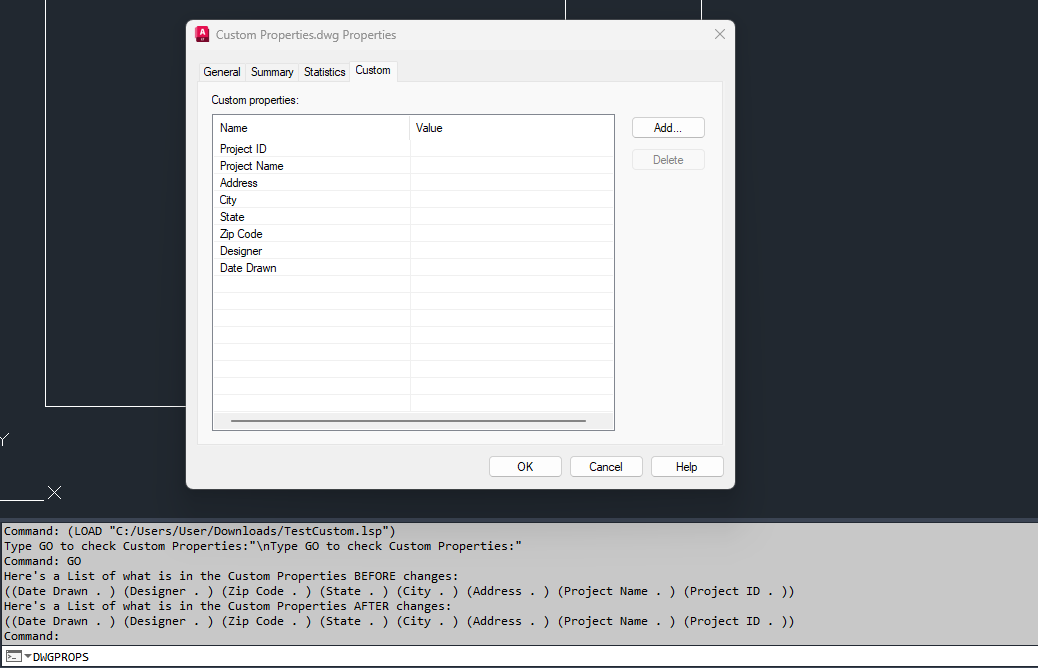Switch to the General tab

pyautogui.click(x=221, y=71)
